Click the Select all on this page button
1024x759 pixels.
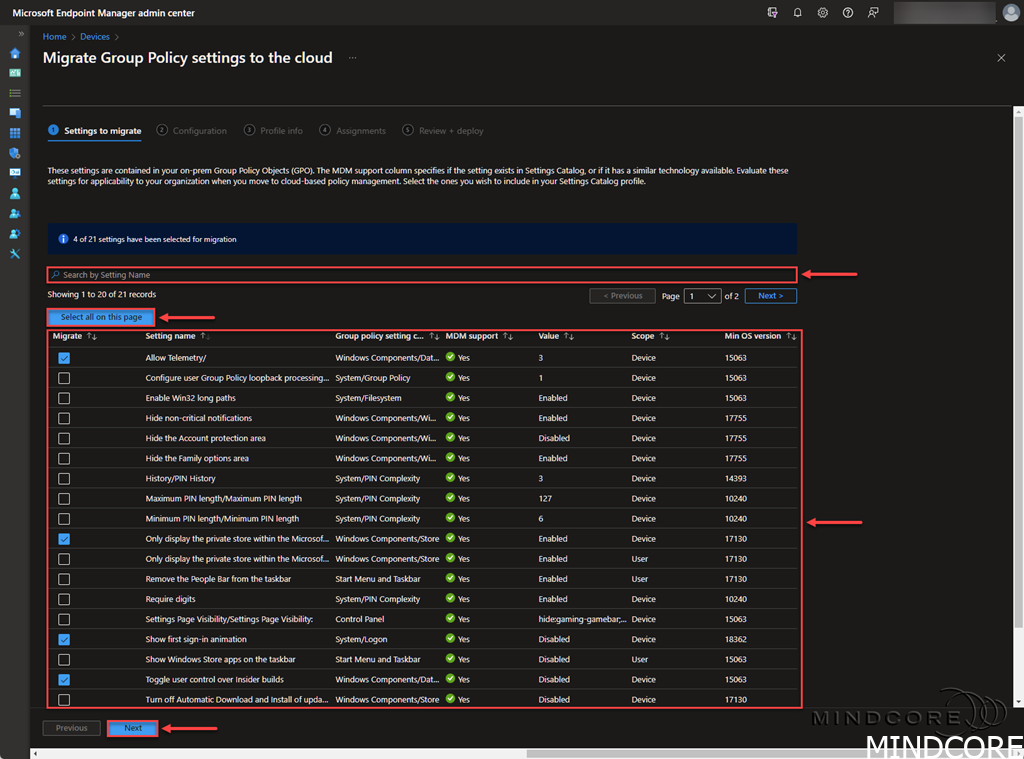coord(101,317)
